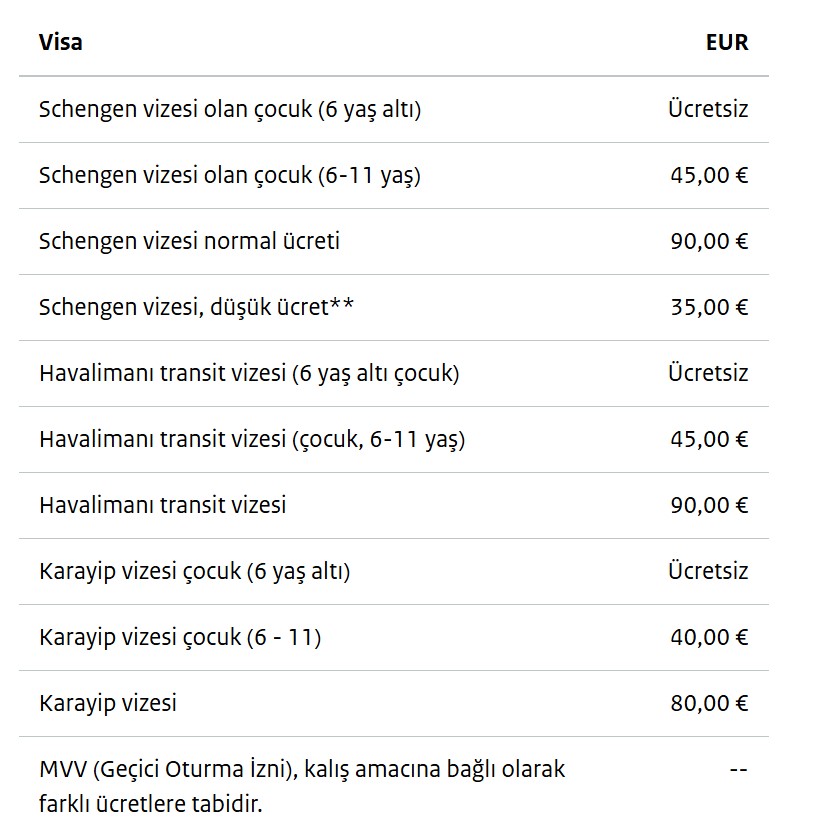Click the 40,00 € Karayip child fee
This screenshot has width=822, height=824.
pos(709,637)
